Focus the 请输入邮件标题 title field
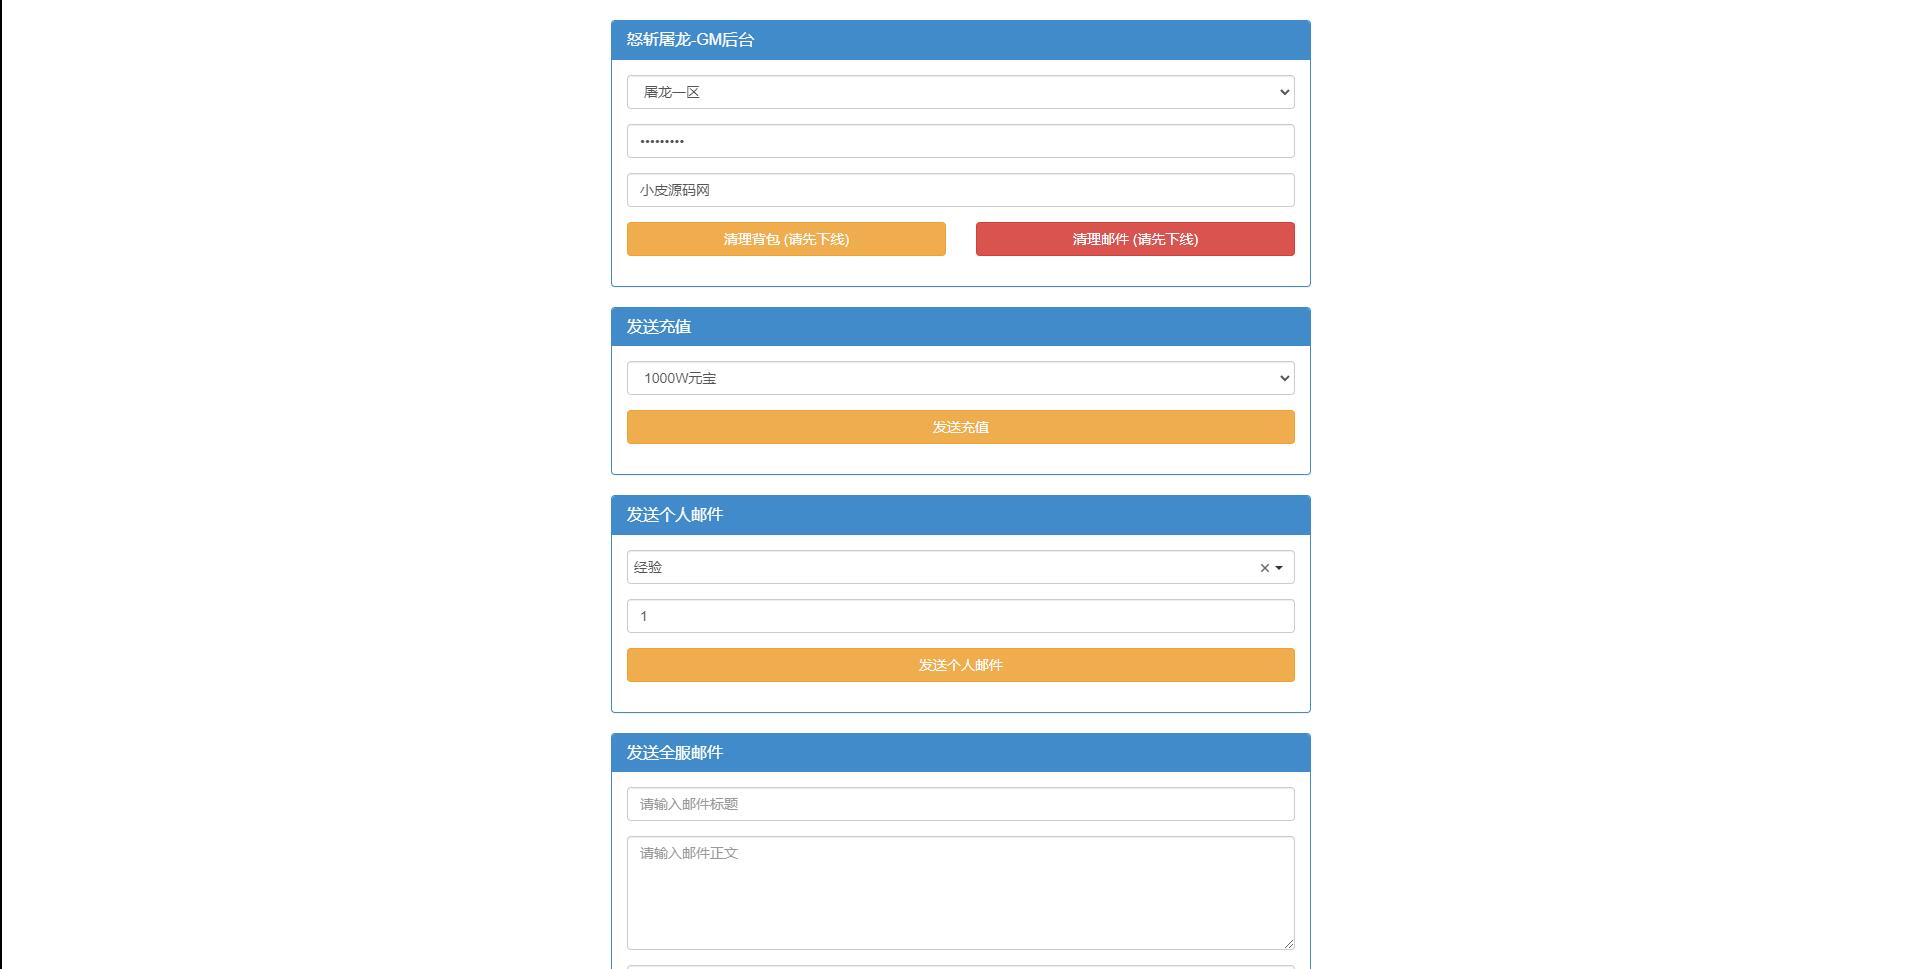The image size is (1920, 969). click(959, 803)
